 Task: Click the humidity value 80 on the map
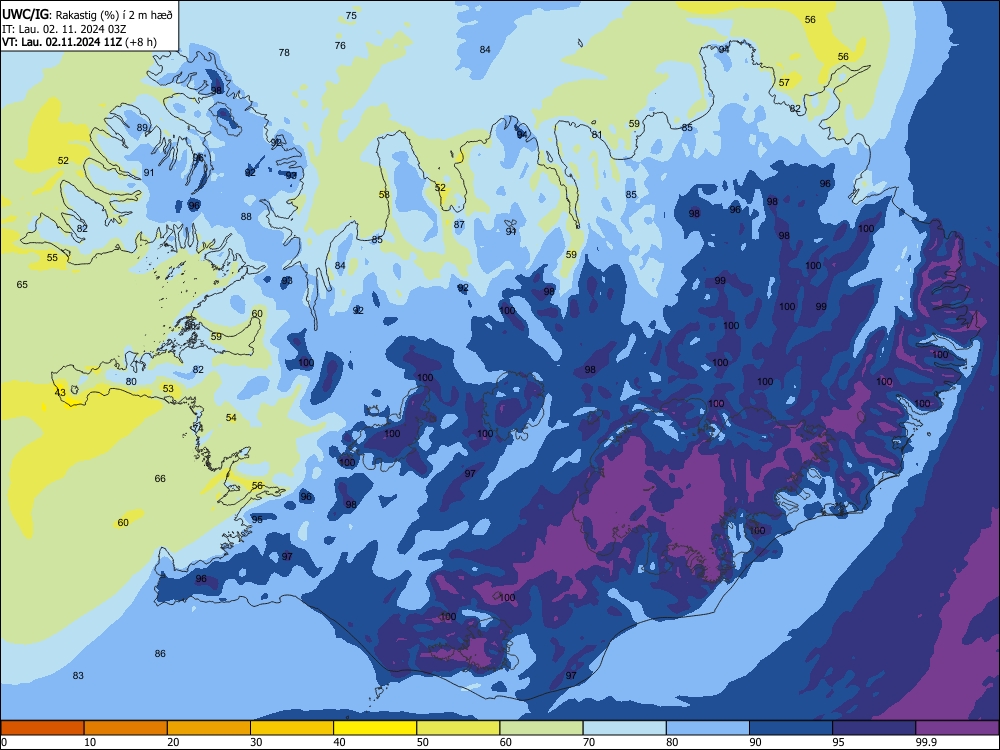pyautogui.click(x=131, y=381)
